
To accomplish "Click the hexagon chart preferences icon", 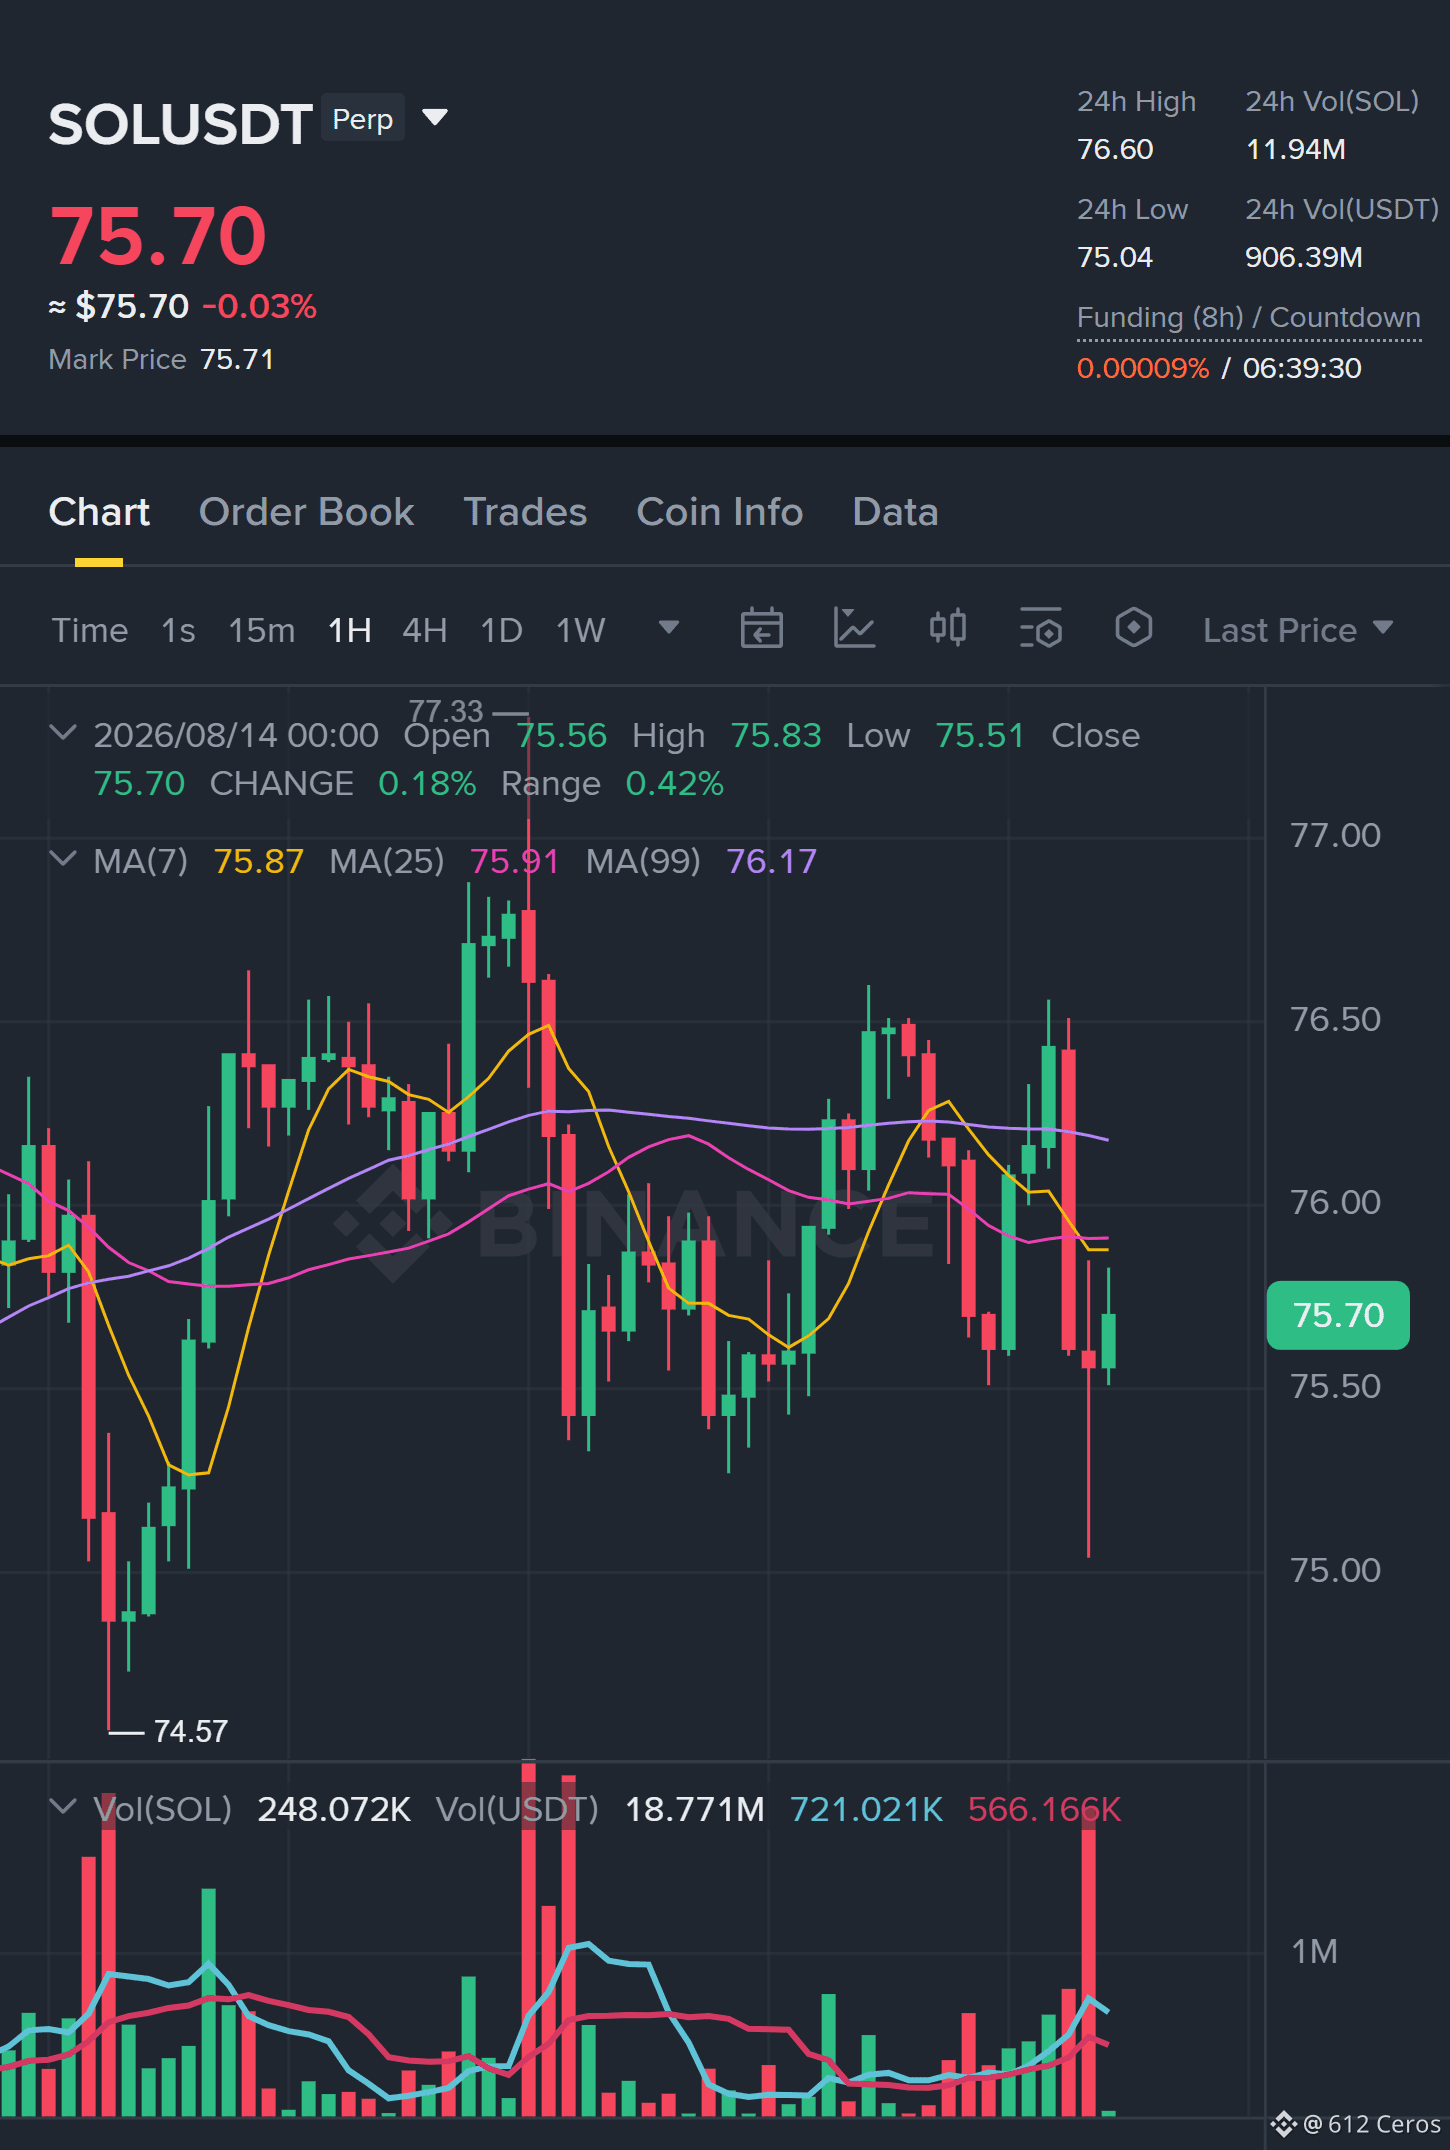I will [x=1133, y=628].
